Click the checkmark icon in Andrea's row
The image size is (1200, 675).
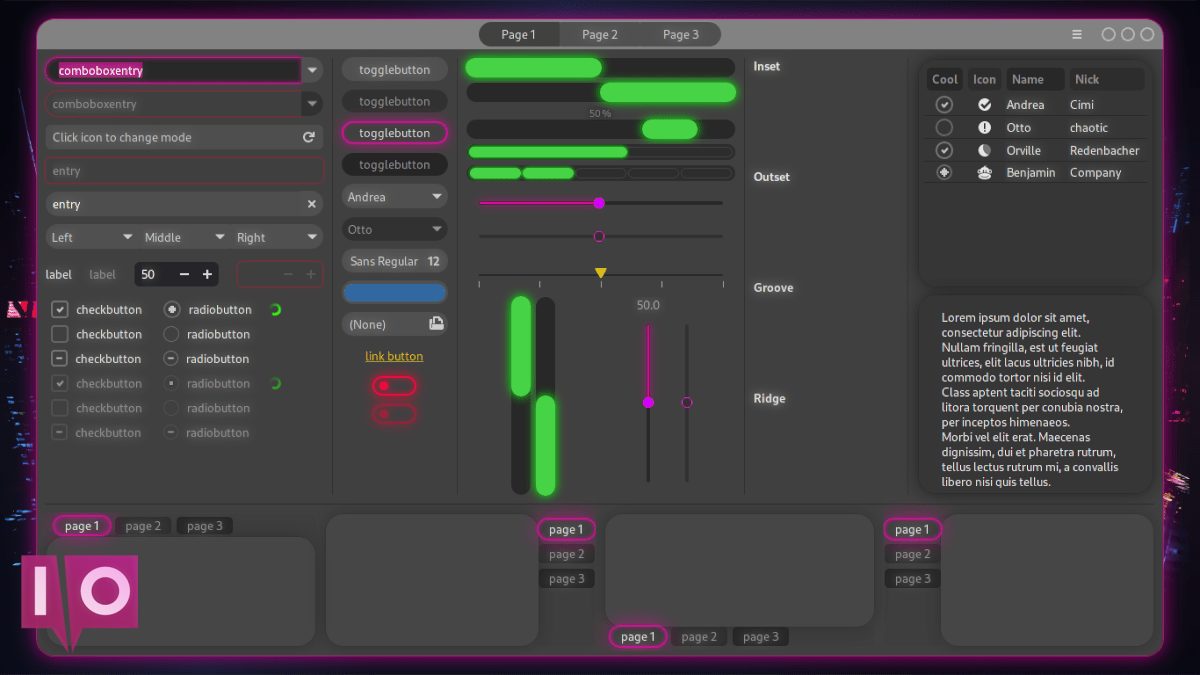click(x=985, y=105)
